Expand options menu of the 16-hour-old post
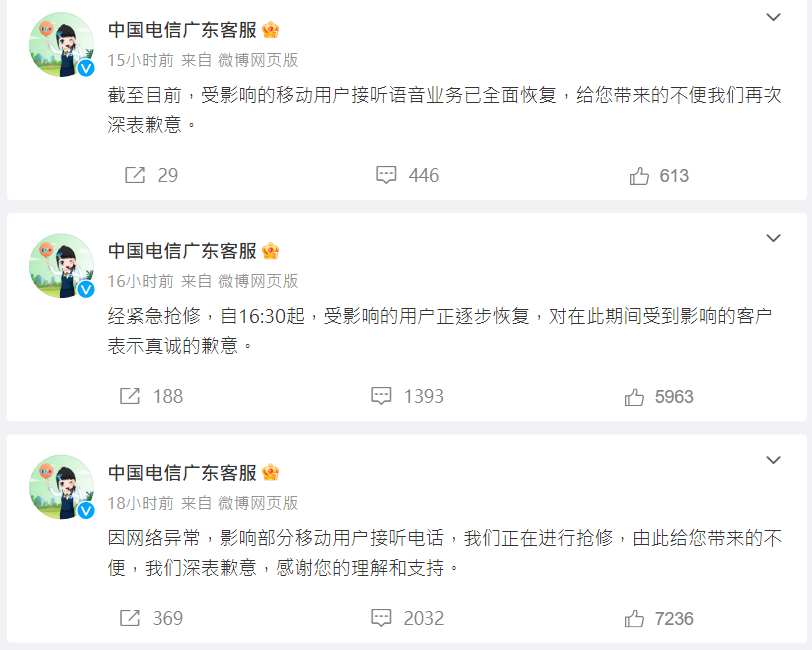Viewport: 812px width, 650px height. coord(773,238)
